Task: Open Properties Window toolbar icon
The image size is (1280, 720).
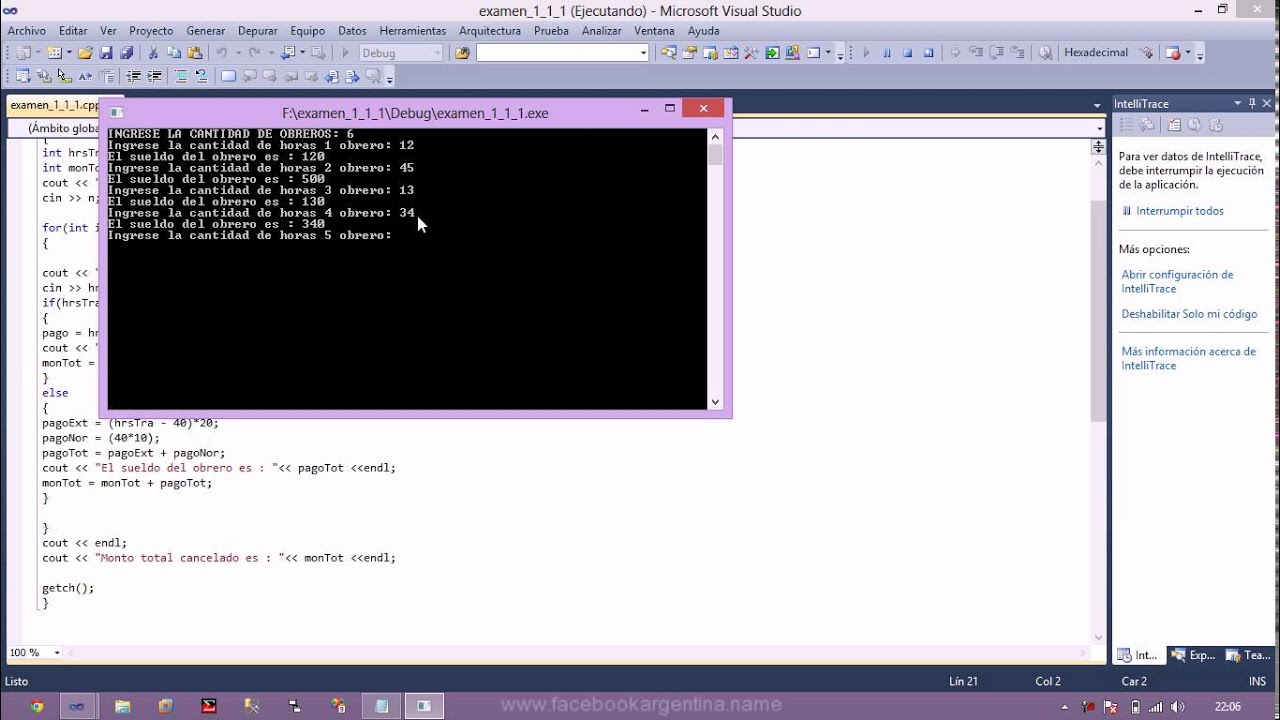Action: click(x=689, y=53)
